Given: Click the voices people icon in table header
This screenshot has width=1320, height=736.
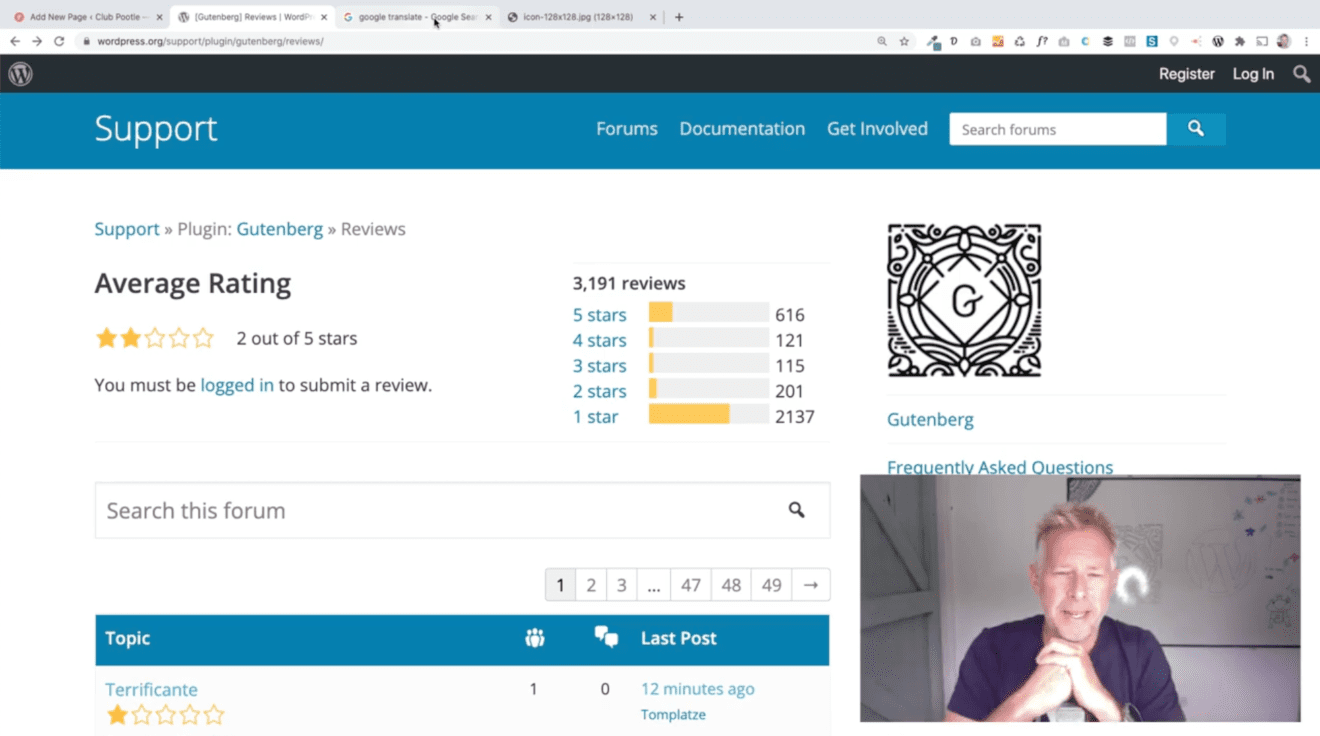Looking at the screenshot, I should (x=535, y=638).
